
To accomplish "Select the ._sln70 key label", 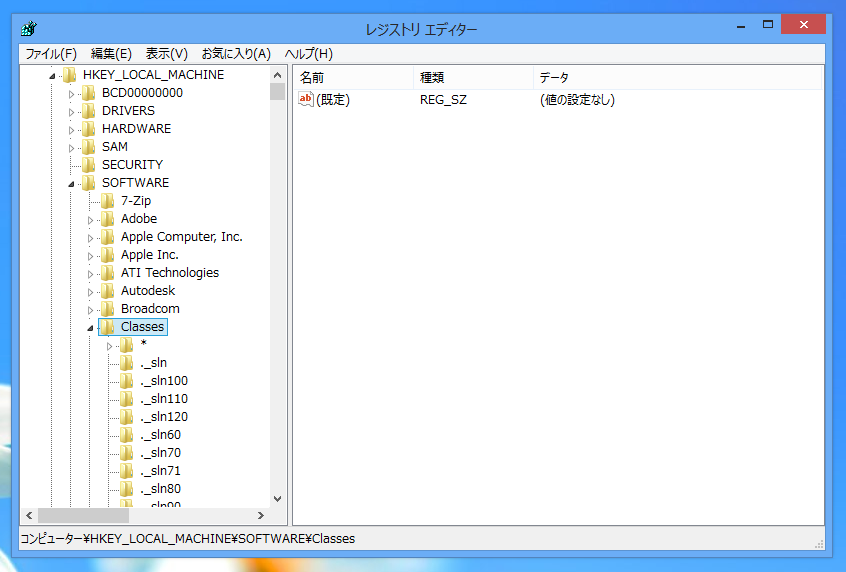I will pos(161,453).
